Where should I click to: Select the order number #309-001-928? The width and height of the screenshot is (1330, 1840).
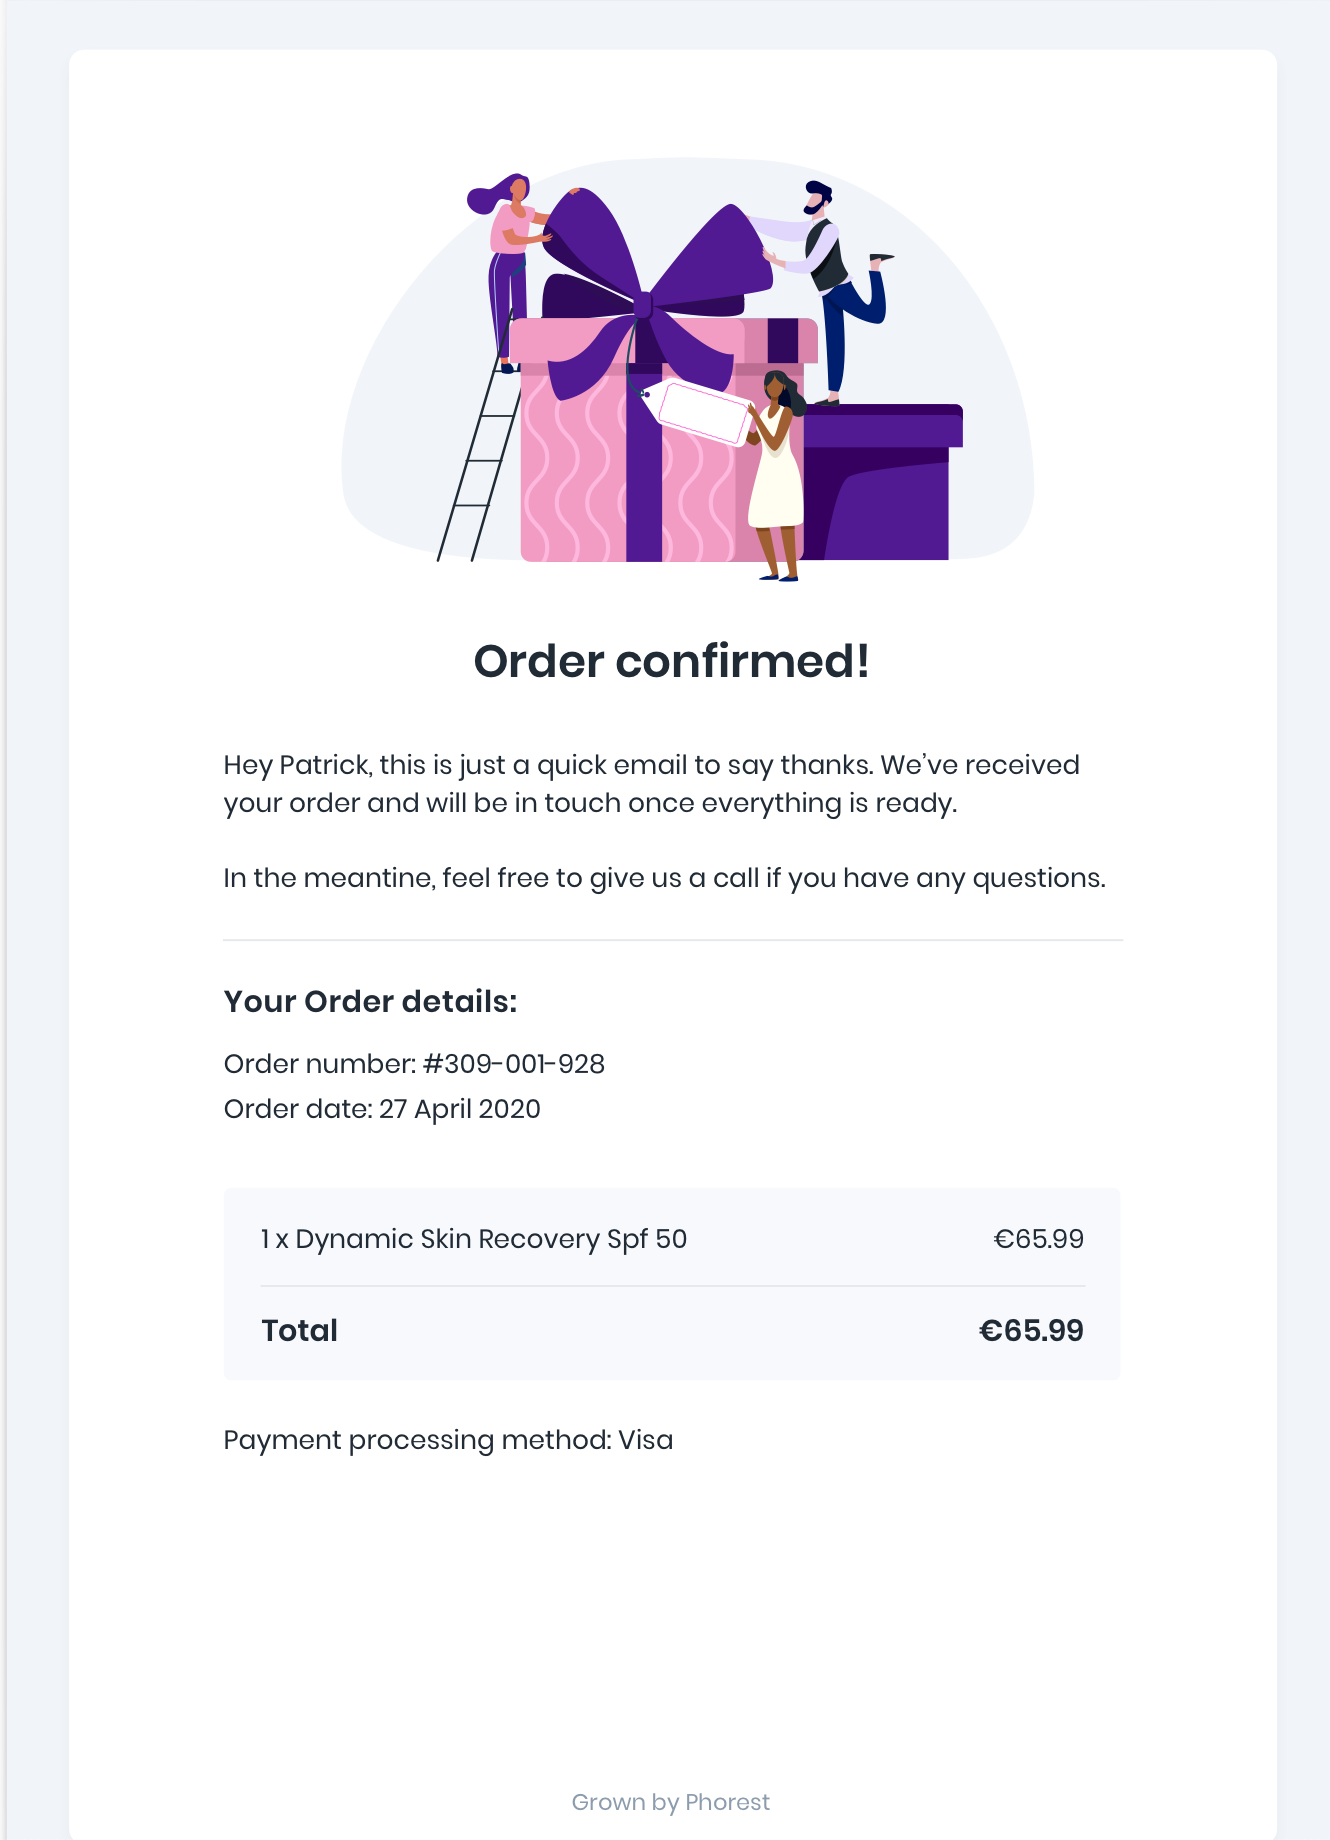515,1064
